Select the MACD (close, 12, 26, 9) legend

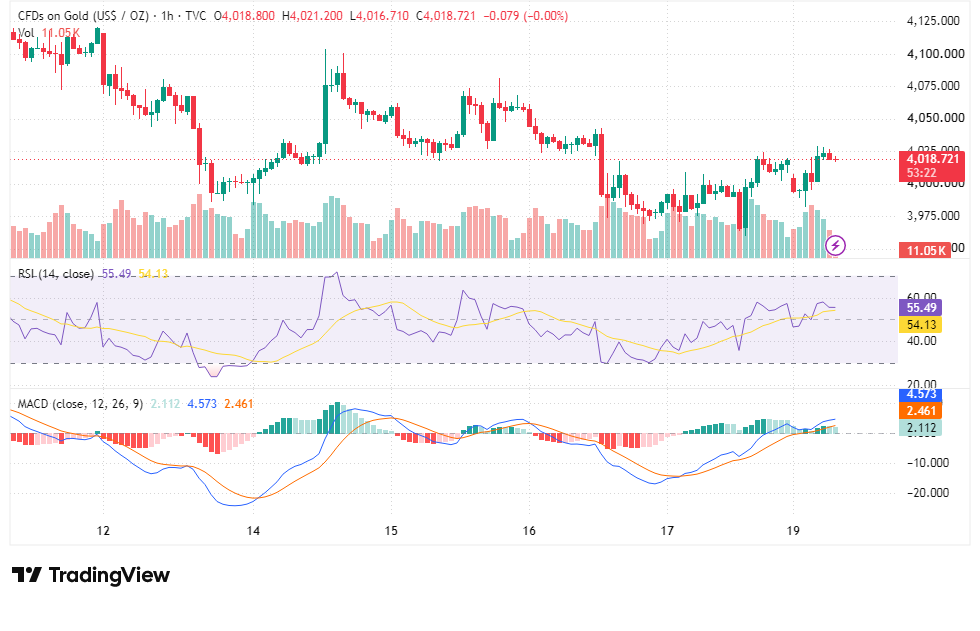pos(80,404)
